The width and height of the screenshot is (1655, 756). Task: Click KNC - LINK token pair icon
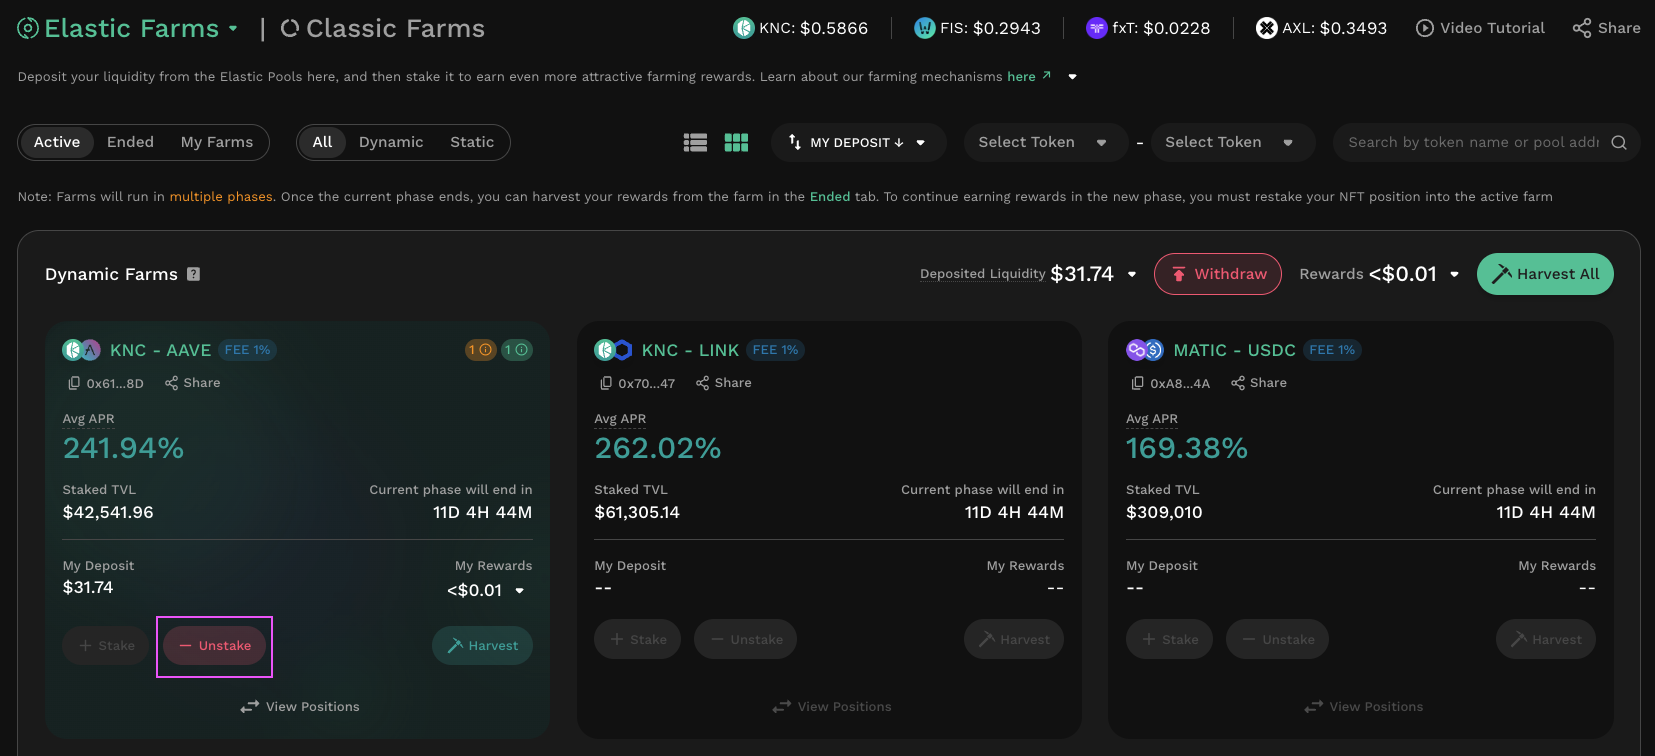(x=614, y=350)
